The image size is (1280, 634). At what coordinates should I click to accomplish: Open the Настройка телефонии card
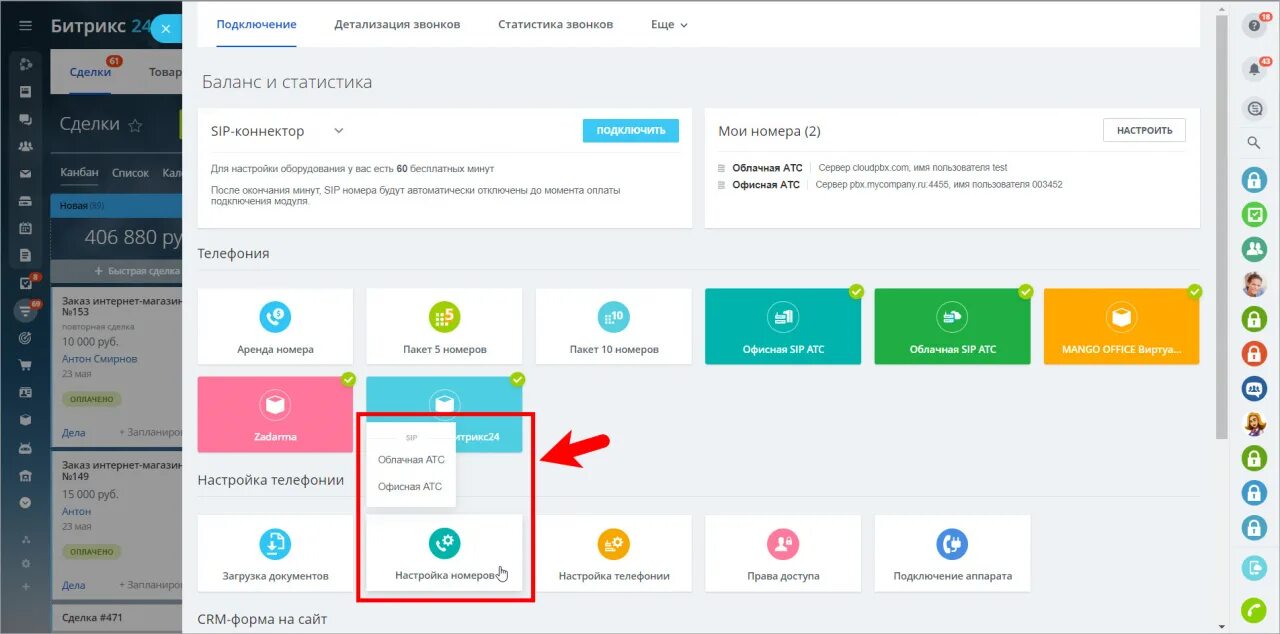click(x=613, y=553)
